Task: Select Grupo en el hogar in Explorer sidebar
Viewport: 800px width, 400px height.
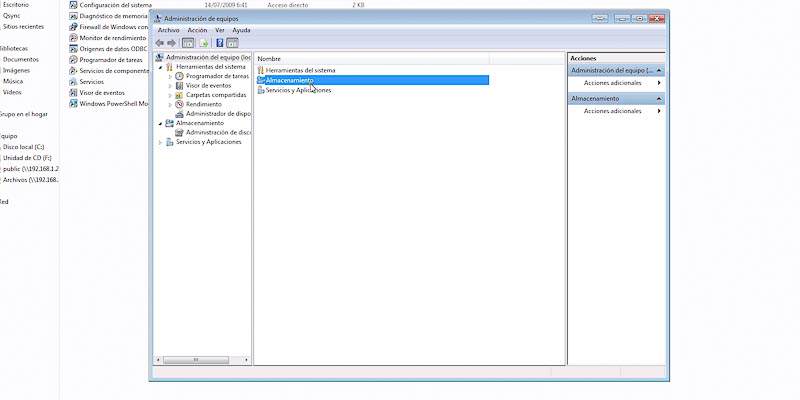Action: click(x=23, y=114)
